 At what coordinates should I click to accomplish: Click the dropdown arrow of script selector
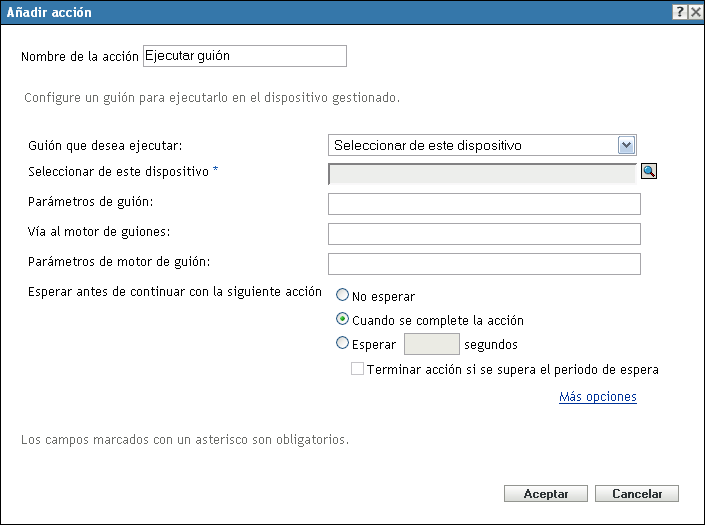[627, 145]
